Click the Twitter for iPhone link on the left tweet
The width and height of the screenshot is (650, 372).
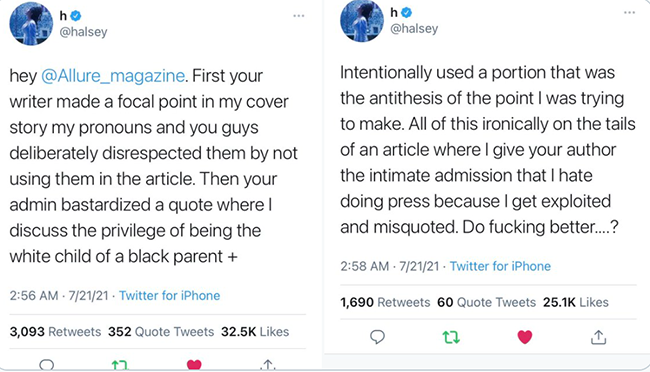click(x=170, y=296)
